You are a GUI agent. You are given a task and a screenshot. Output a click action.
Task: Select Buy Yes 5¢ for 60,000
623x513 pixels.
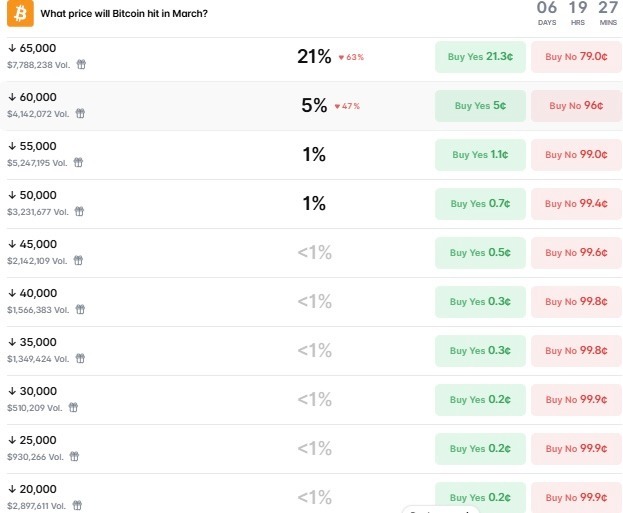point(480,106)
